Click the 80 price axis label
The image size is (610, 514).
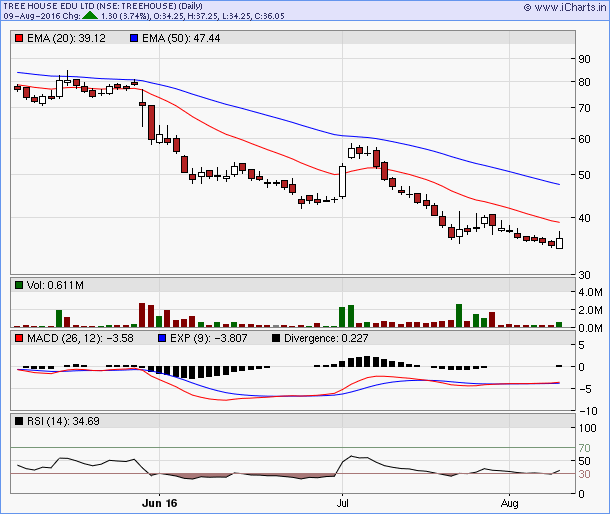click(x=584, y=82)
